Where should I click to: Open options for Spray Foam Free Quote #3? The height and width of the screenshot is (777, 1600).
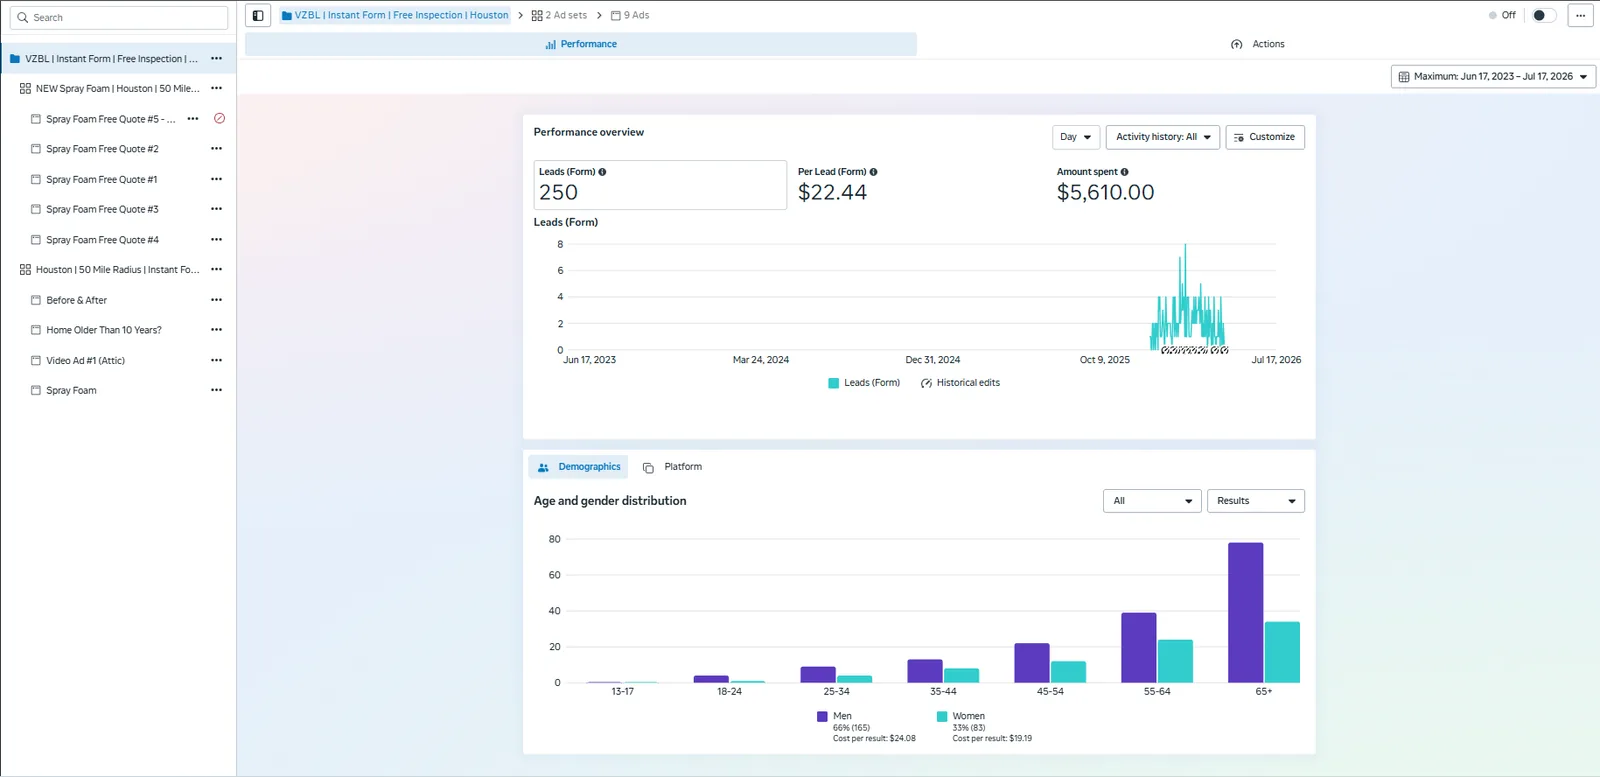click(216, 210)
